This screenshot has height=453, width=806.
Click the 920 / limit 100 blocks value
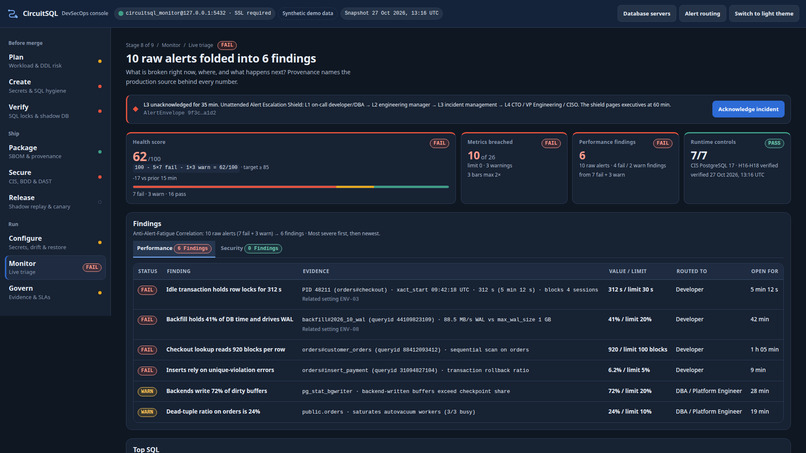pyautogui.click(x=637, y=350)
